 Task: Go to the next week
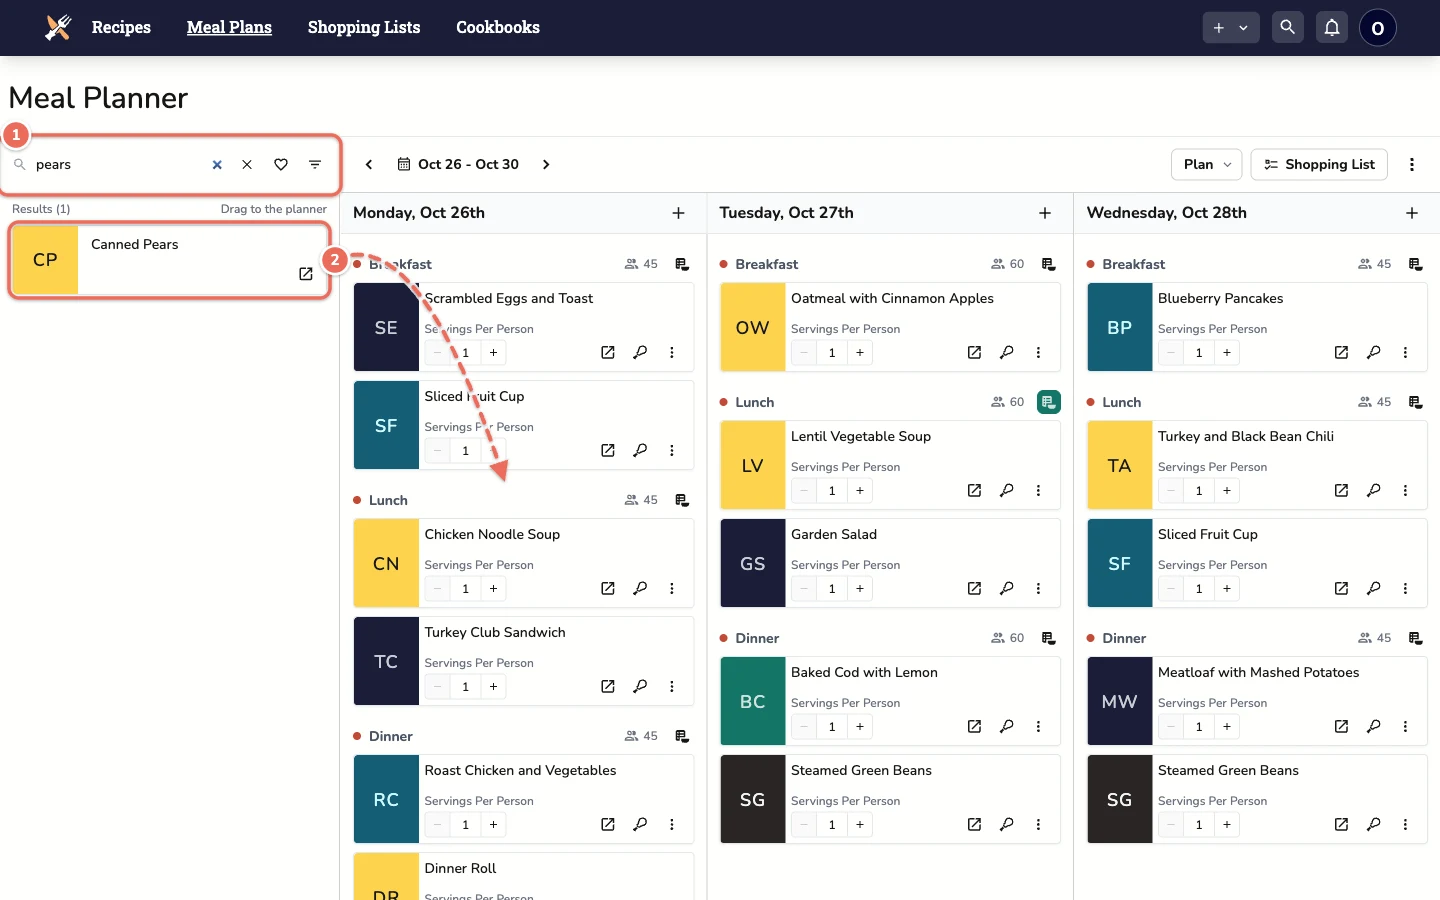[x=546, y=164]
